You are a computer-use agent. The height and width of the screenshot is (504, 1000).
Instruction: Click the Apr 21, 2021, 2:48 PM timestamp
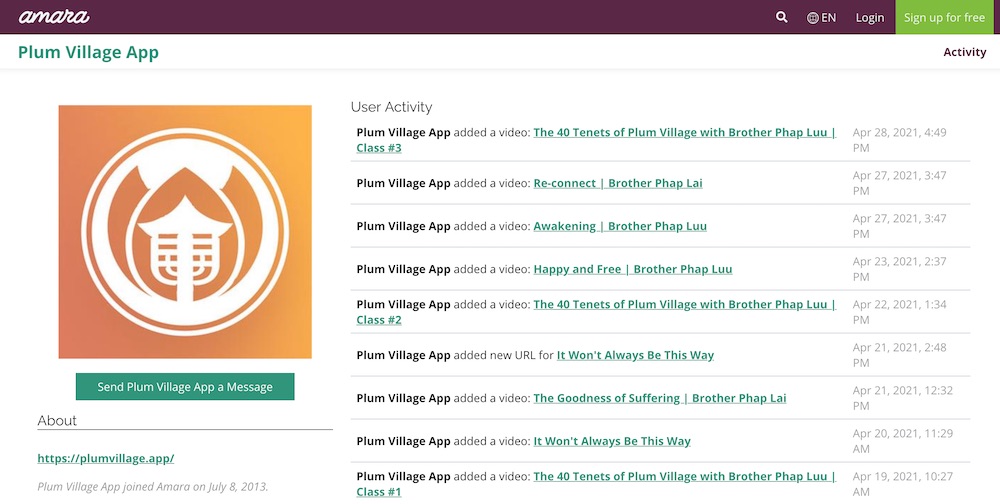tap(899, 355)
